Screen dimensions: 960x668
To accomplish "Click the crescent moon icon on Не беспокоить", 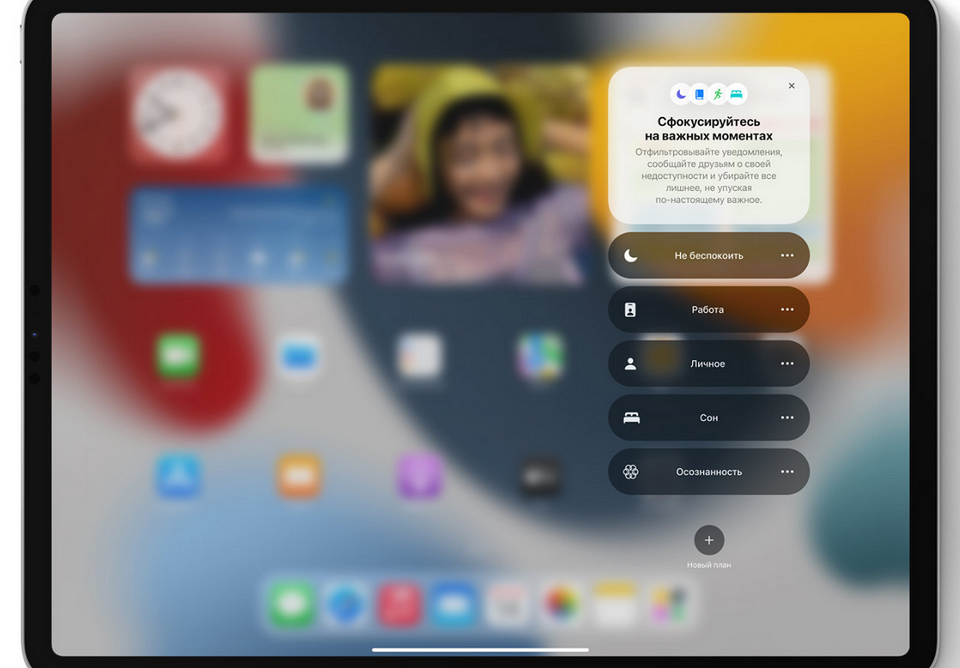I will click(x=630, y=255).
